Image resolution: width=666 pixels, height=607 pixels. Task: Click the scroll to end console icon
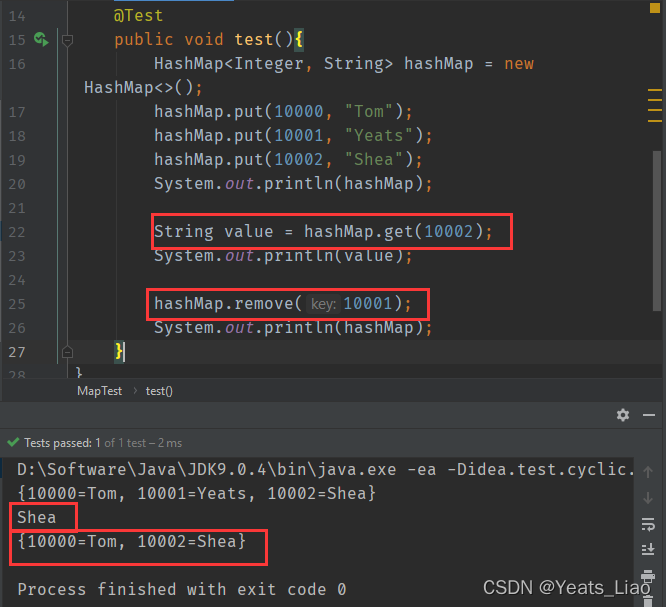[x=648, y=550]
